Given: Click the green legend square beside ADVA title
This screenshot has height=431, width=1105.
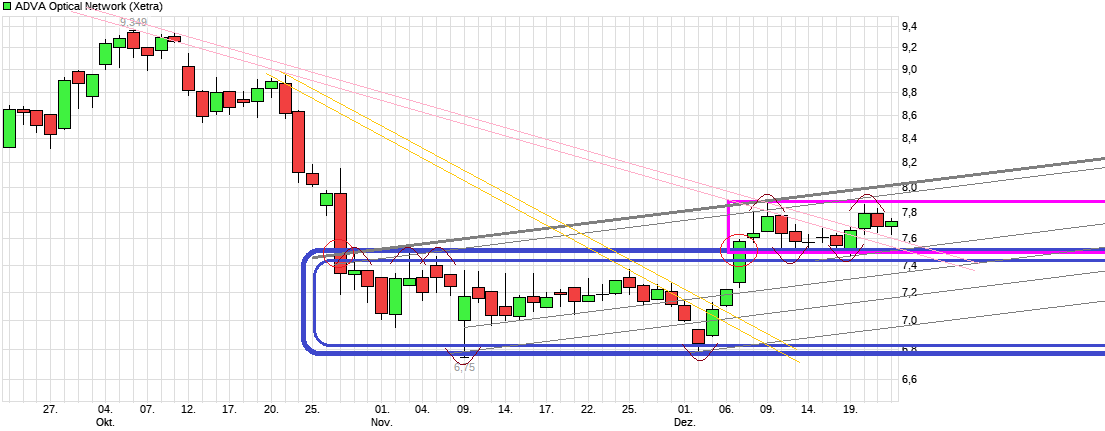Looking at the screenshot, I should pyautogui.click(x=7, y=6).
